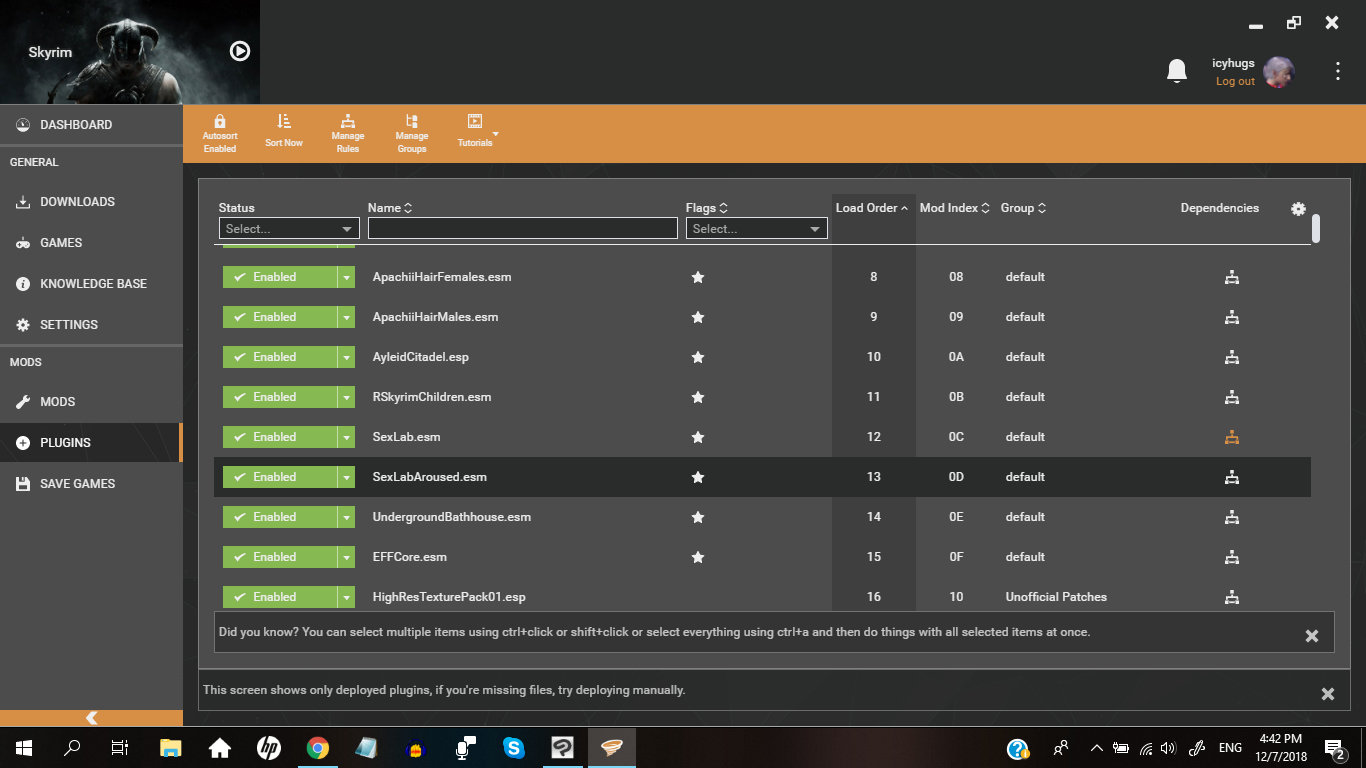This screenshot has height=768, width=1366.
Task: Open Chrome from the taskbar
Action: tap(318, 748)
